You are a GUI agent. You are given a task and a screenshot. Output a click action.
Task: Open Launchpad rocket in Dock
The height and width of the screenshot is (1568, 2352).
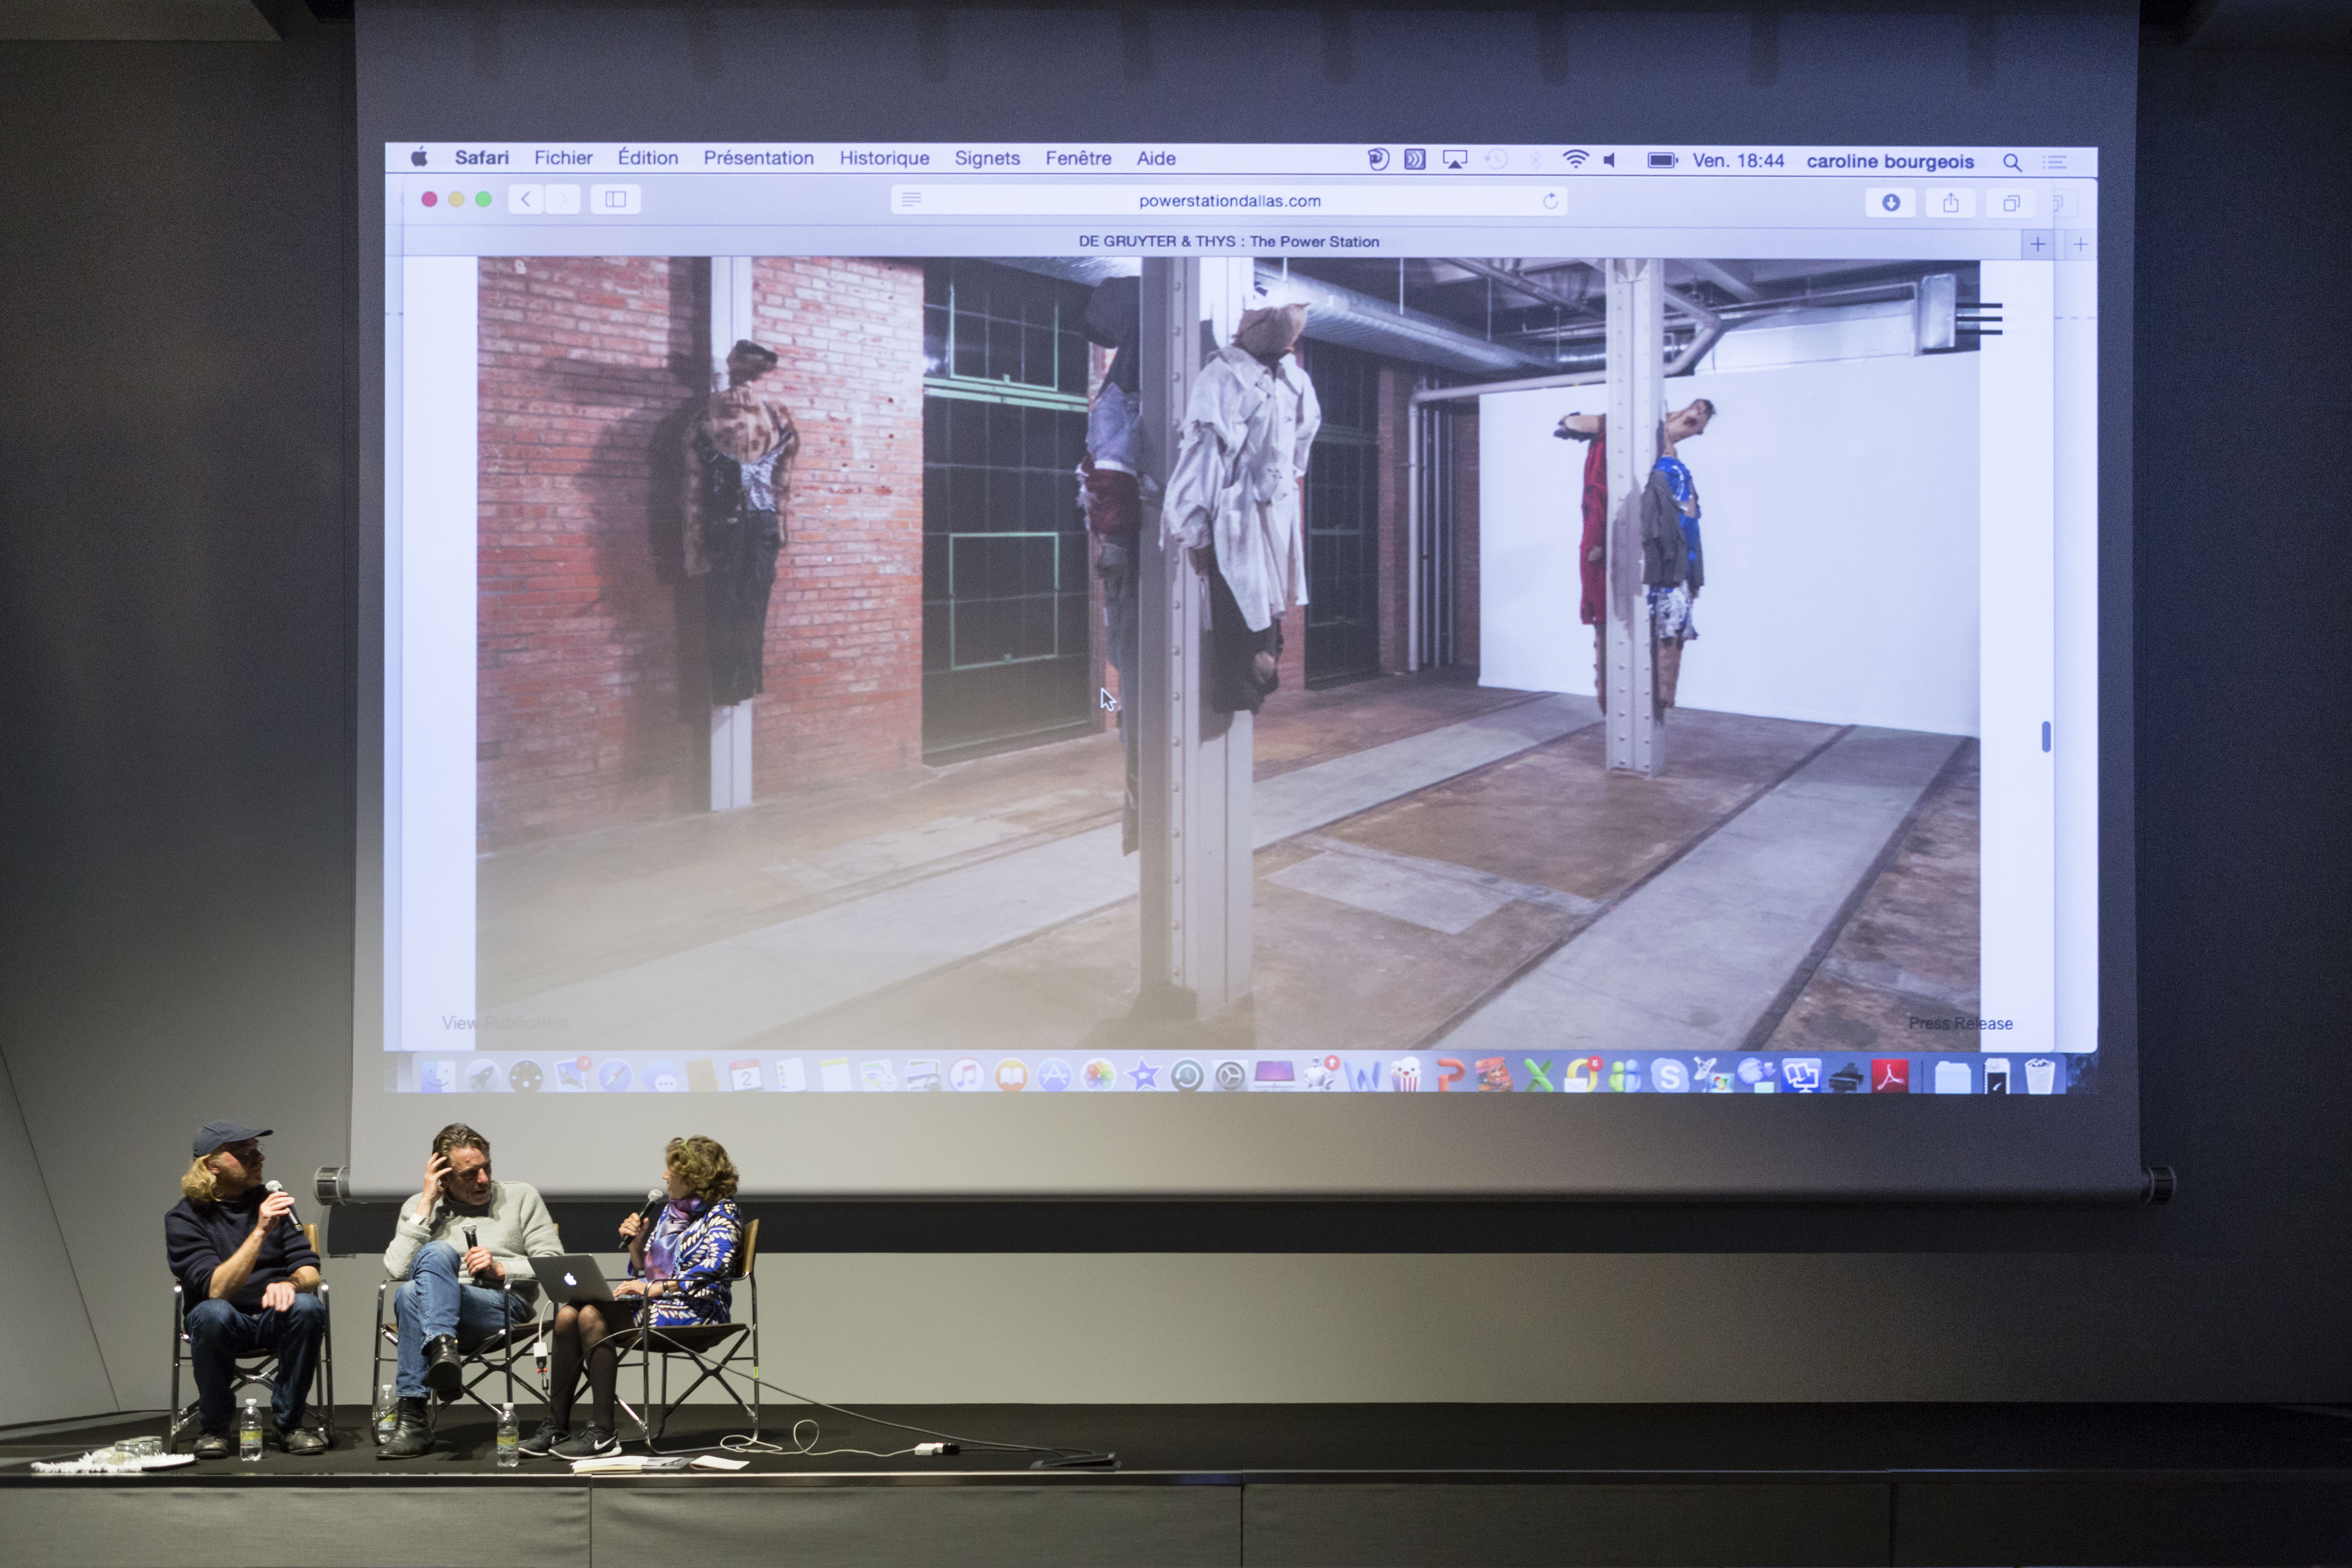[483, 1076]
